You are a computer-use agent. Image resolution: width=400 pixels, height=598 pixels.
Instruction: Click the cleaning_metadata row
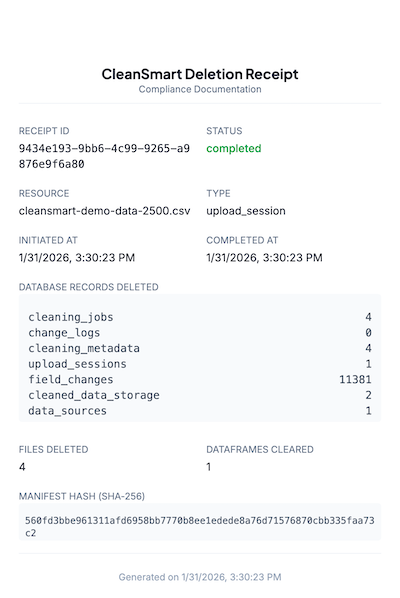coord(200,348)
